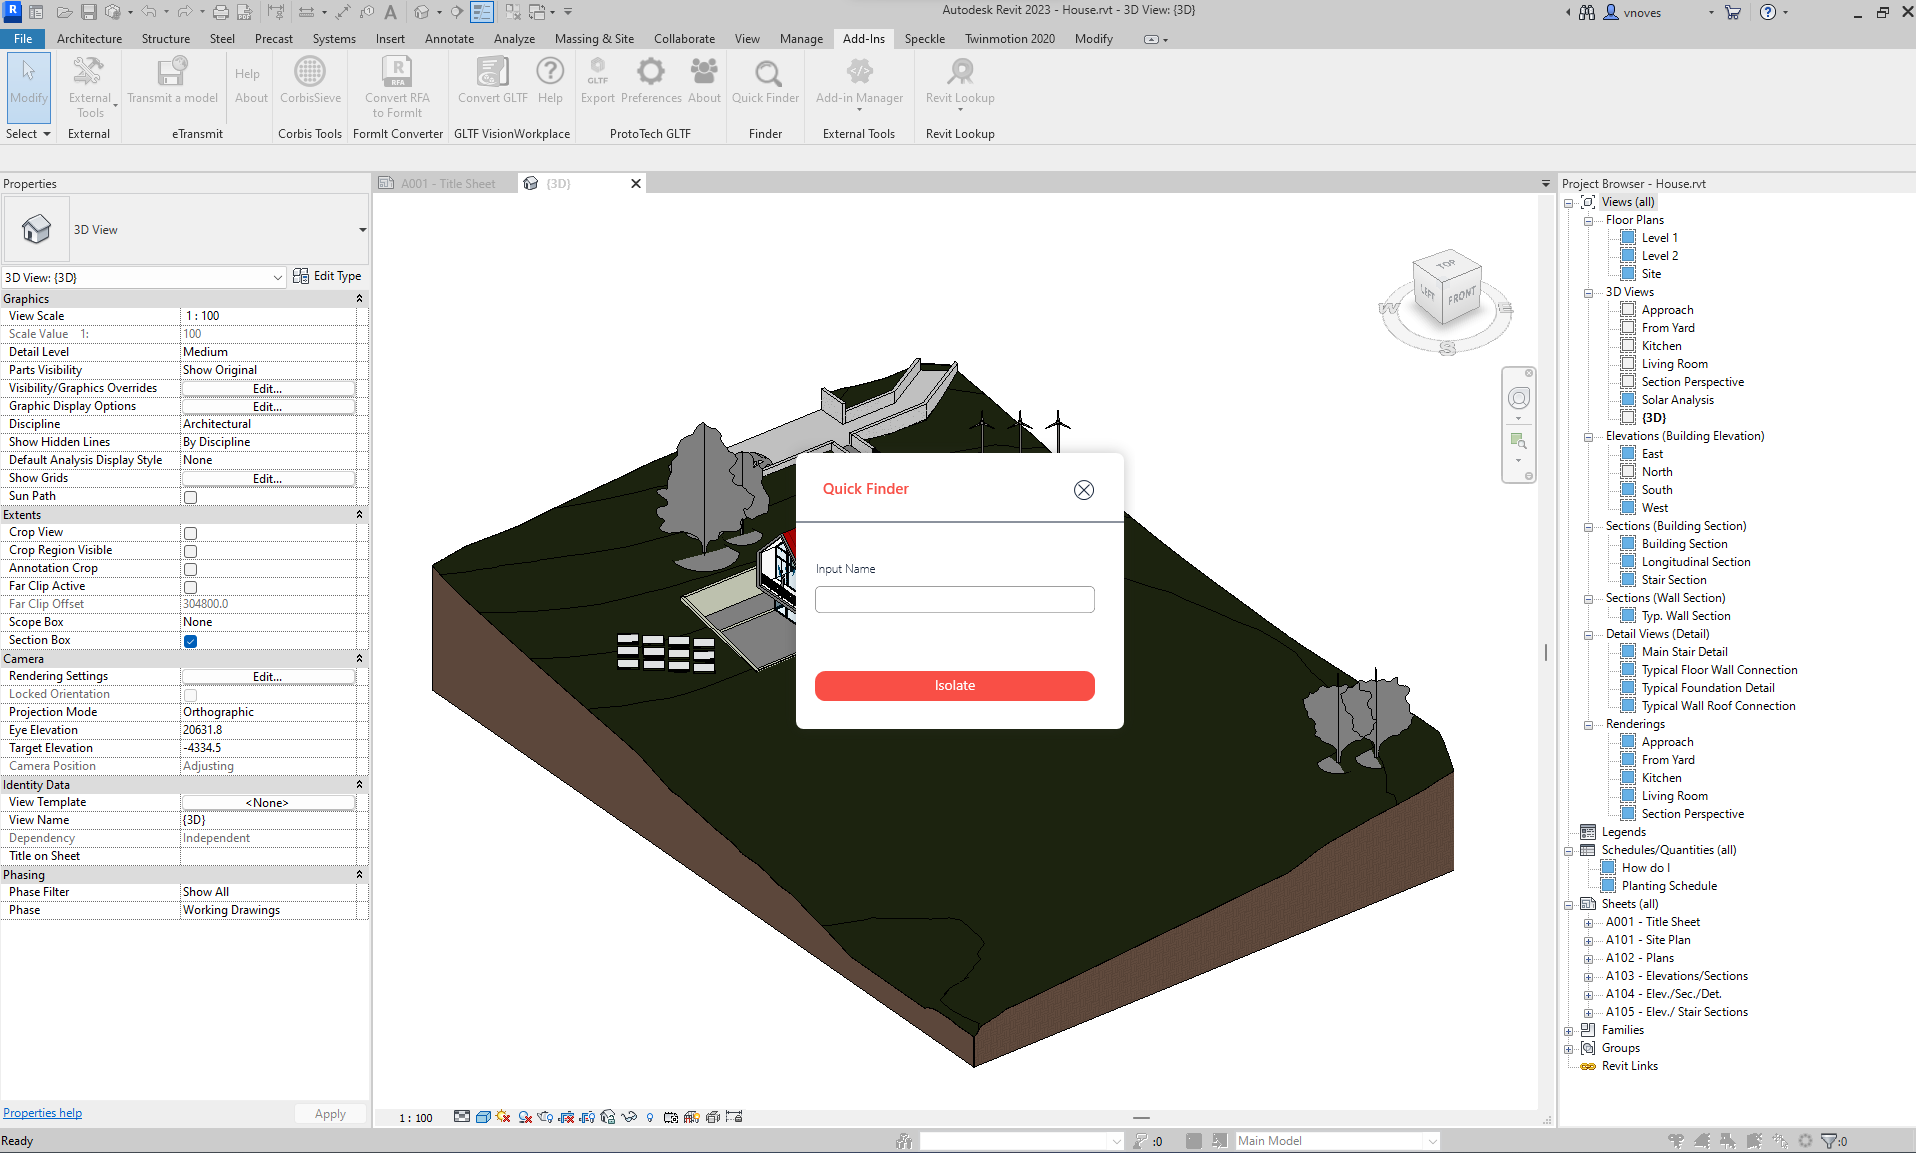Close the Quick Finder dialog
The height and width of the screenshot is (1153, 1916).
(x=1083, y=490)
